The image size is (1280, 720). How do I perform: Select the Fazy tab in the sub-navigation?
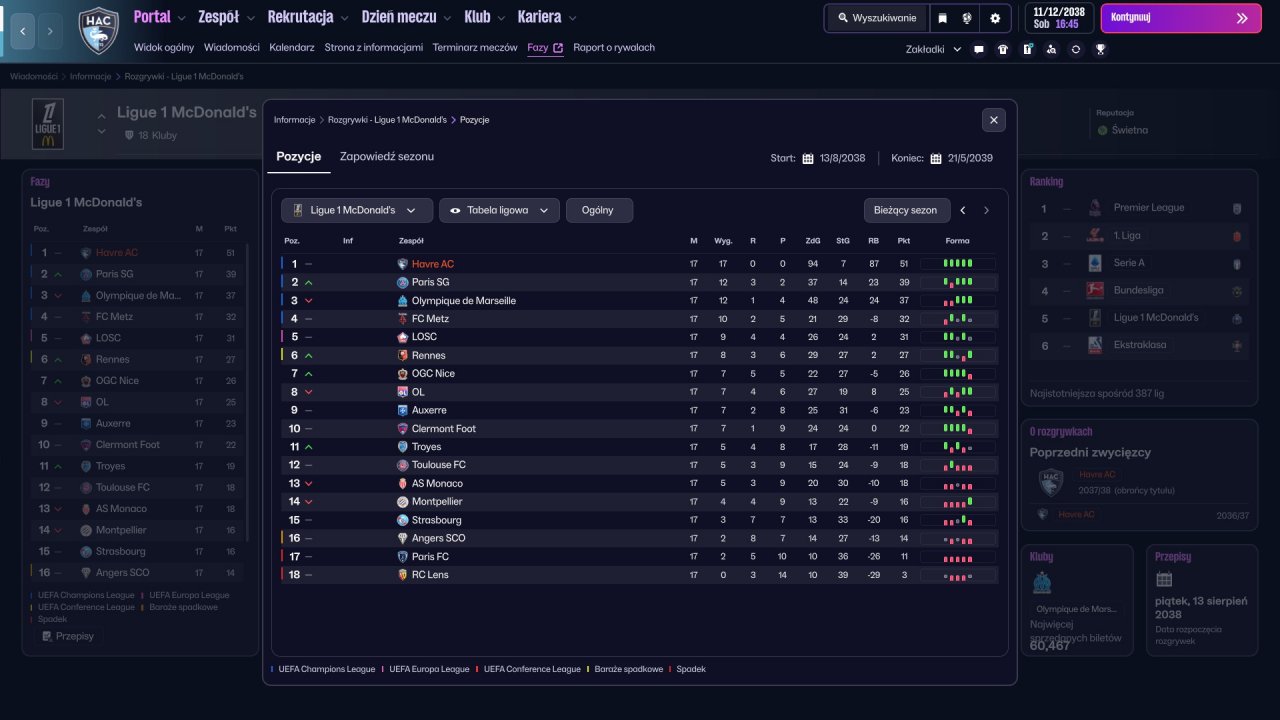(x=545, y=47)
